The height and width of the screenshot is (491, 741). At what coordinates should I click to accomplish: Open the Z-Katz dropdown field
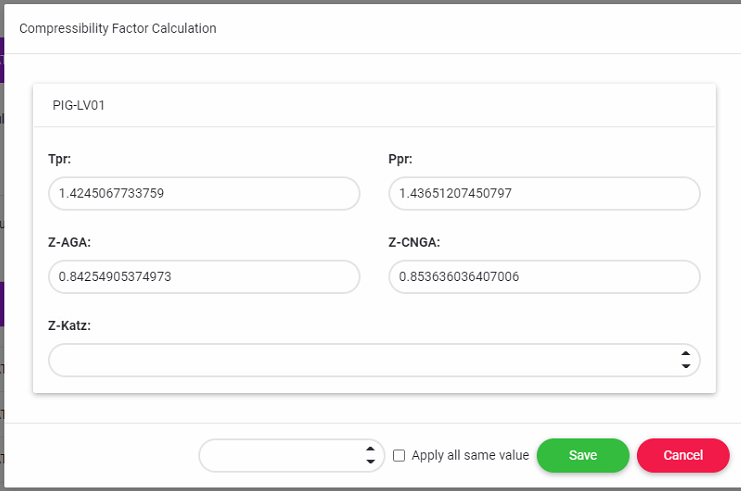point(360,360)
